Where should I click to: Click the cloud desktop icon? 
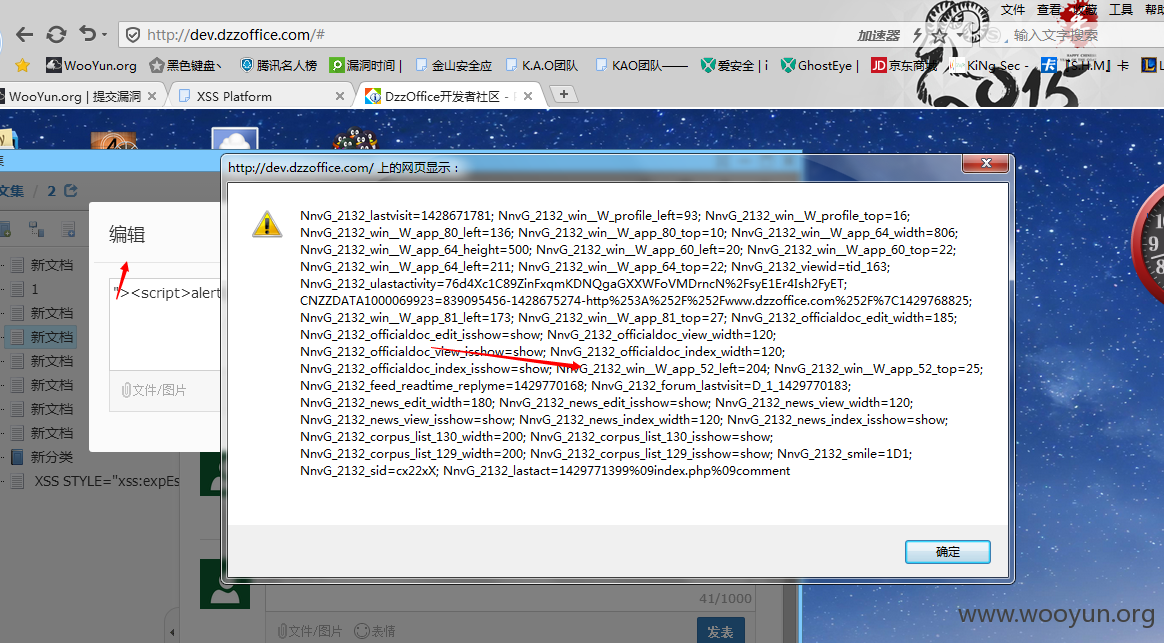235,138
